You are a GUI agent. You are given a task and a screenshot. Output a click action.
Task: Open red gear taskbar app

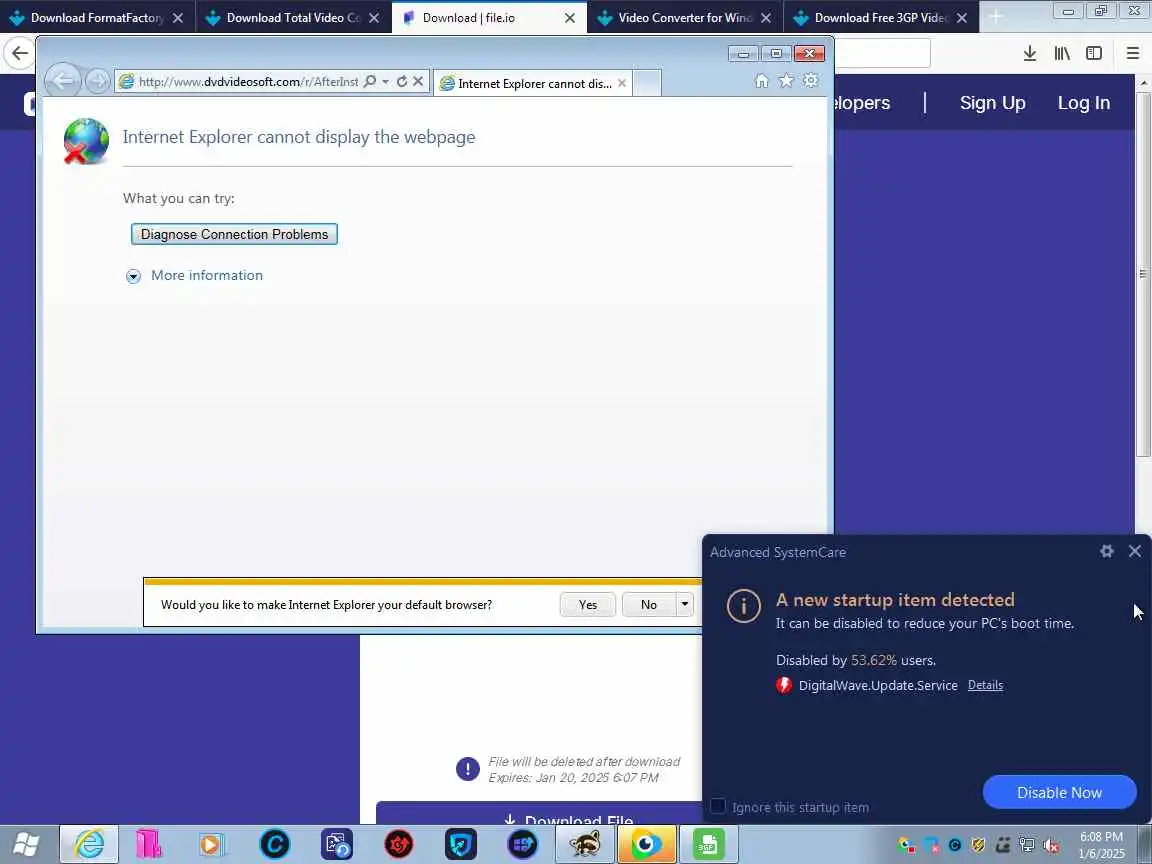click(399, 844)
